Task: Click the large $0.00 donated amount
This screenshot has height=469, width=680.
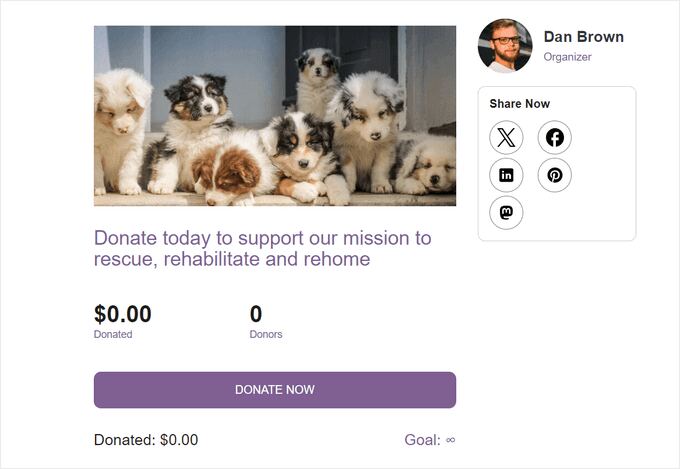Action: coord(123,315)
